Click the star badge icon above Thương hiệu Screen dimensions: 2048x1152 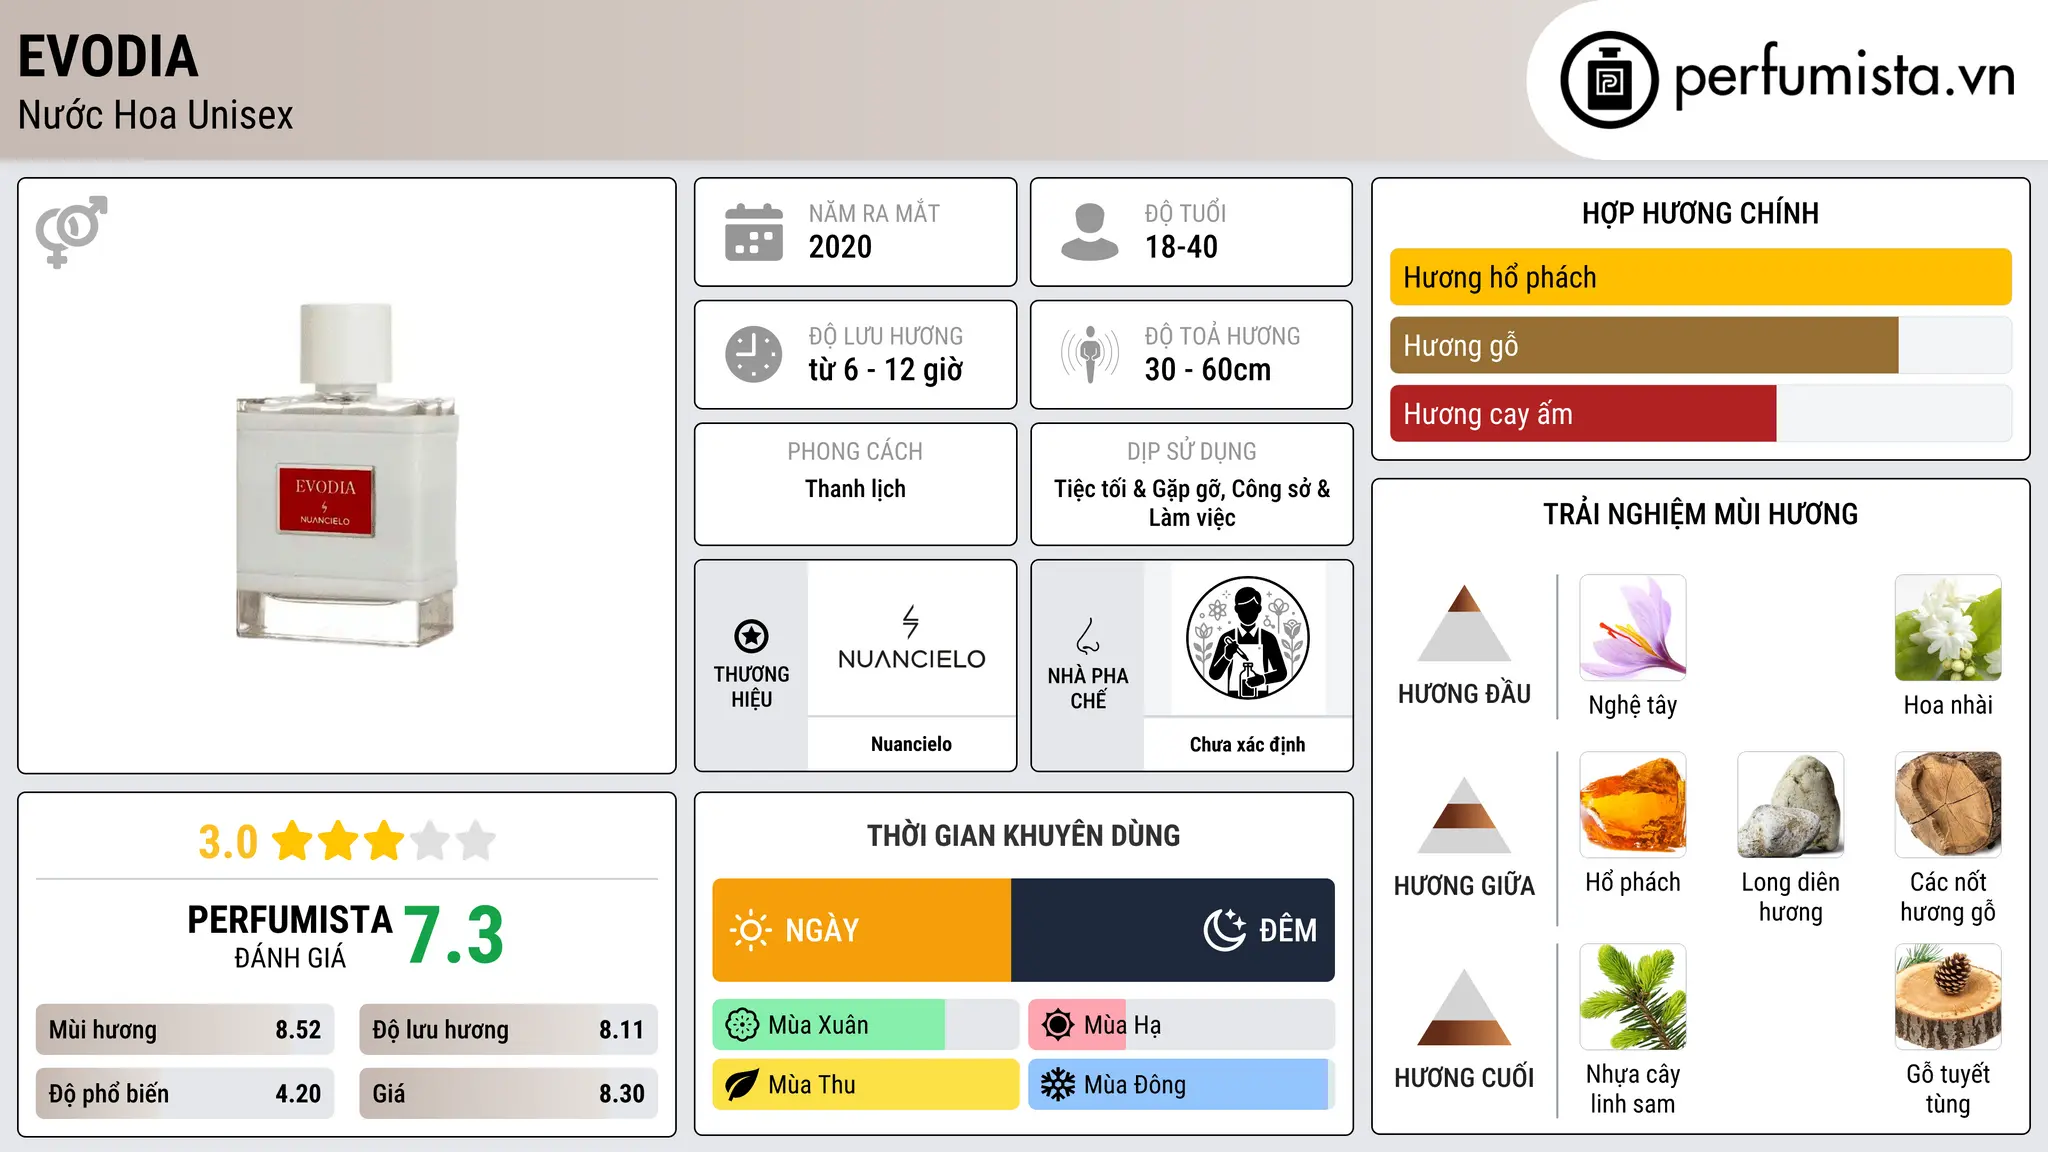[x=751, y=636]
